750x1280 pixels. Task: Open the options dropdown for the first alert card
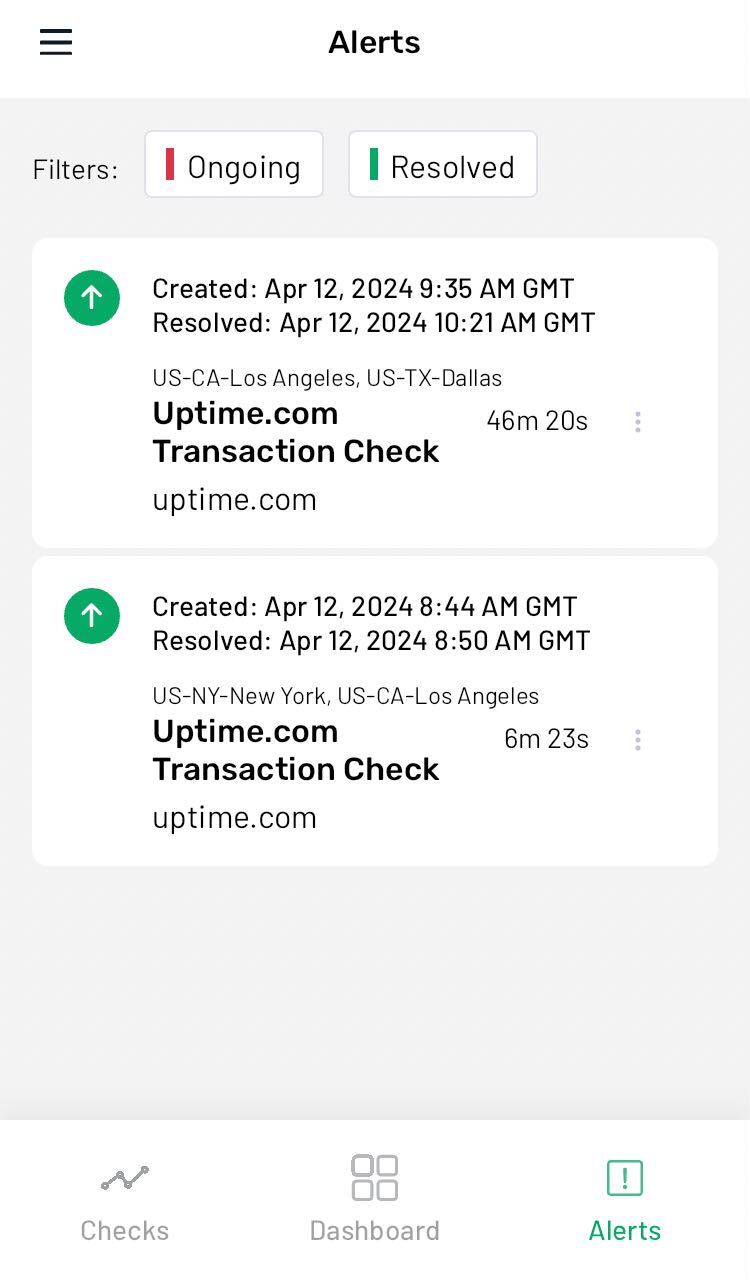[x=638, y=422]
